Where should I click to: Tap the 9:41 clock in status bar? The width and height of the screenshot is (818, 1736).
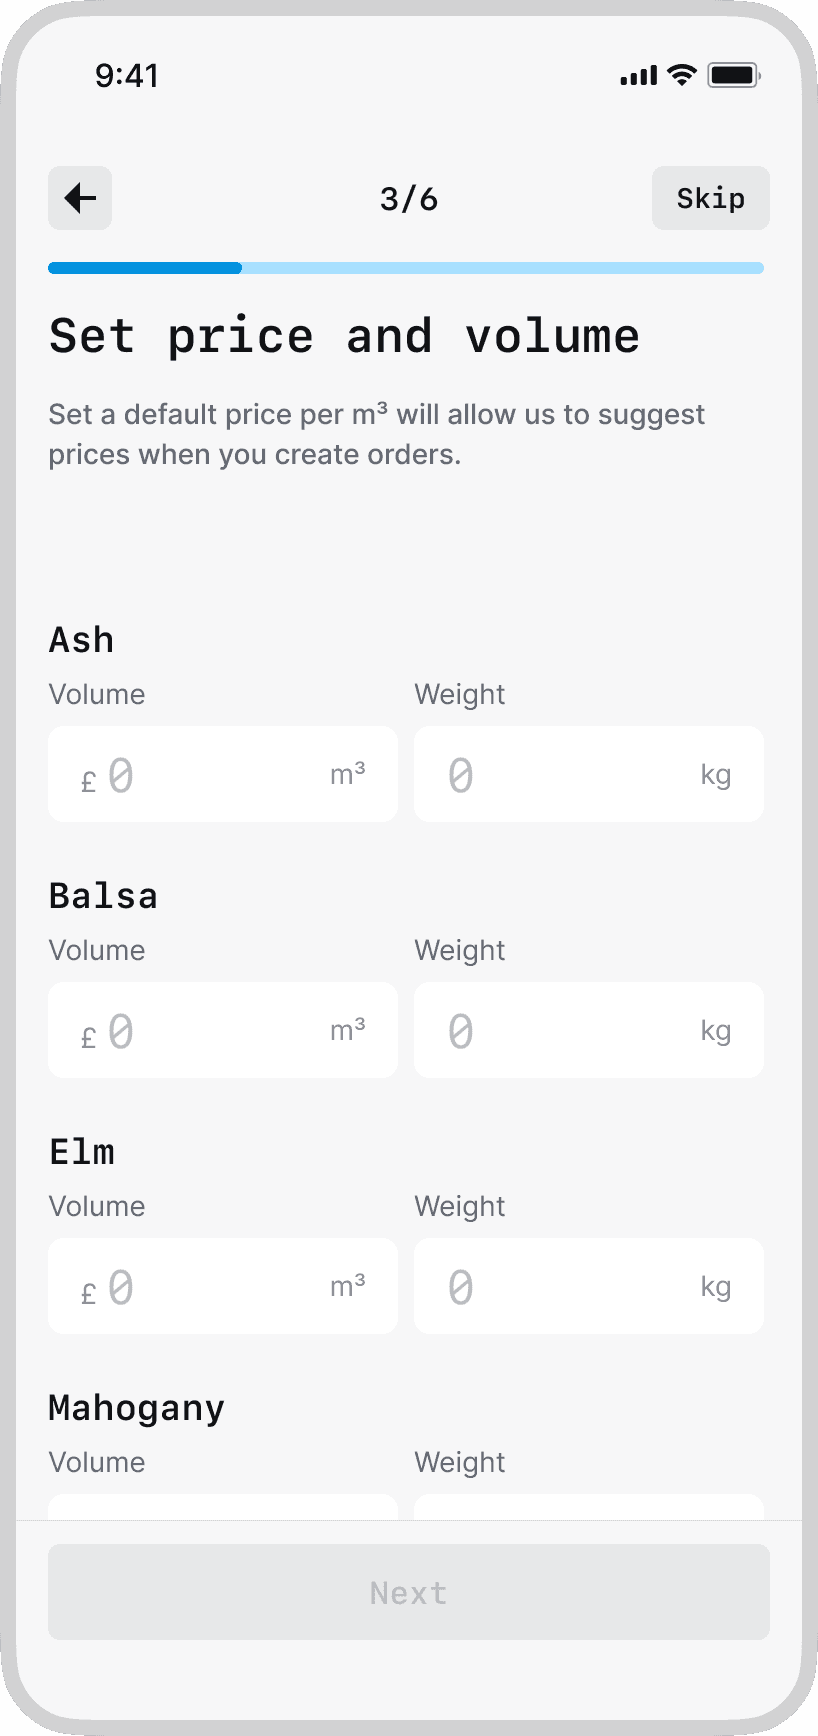pyautogui.click(x=127, y=75)
